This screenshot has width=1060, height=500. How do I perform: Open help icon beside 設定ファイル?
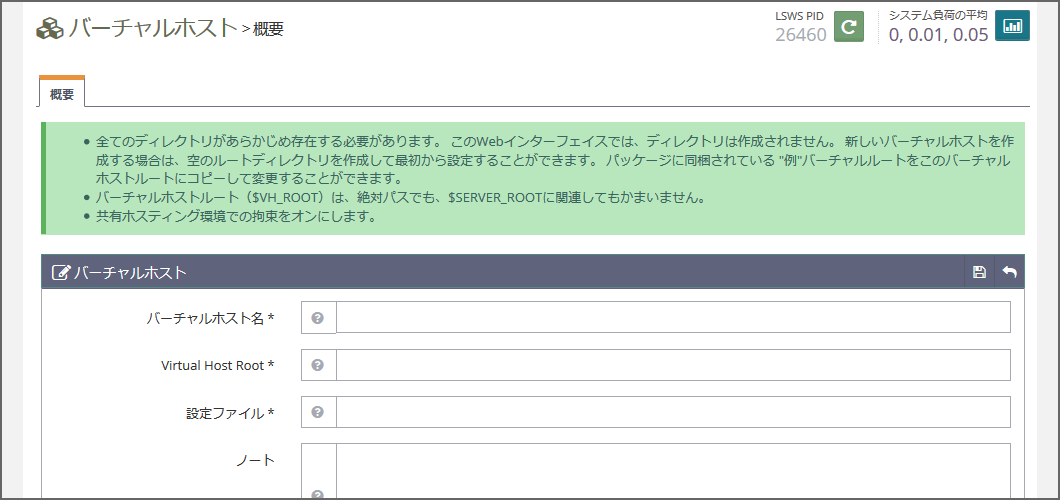(x=318, y=412)
